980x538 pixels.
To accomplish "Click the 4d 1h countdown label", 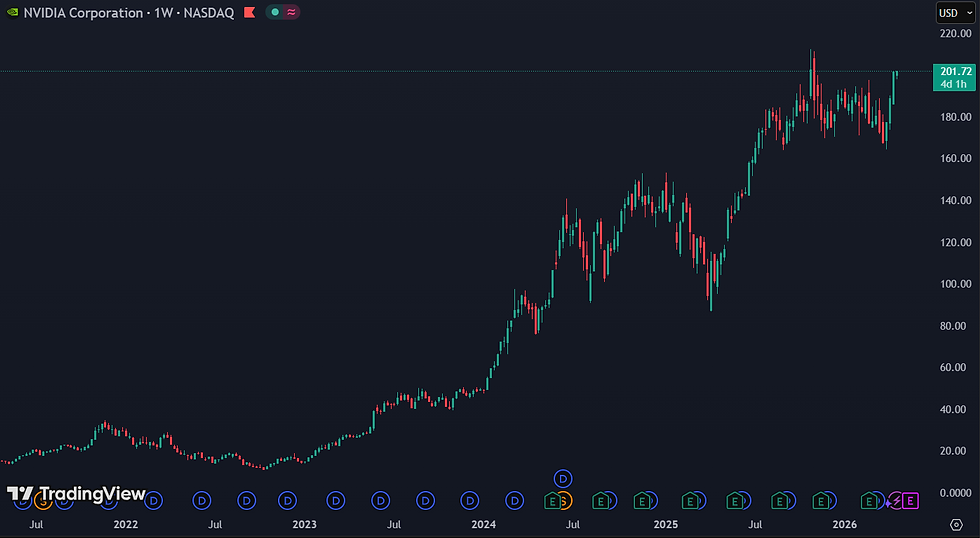I will (x=954, y=84).
